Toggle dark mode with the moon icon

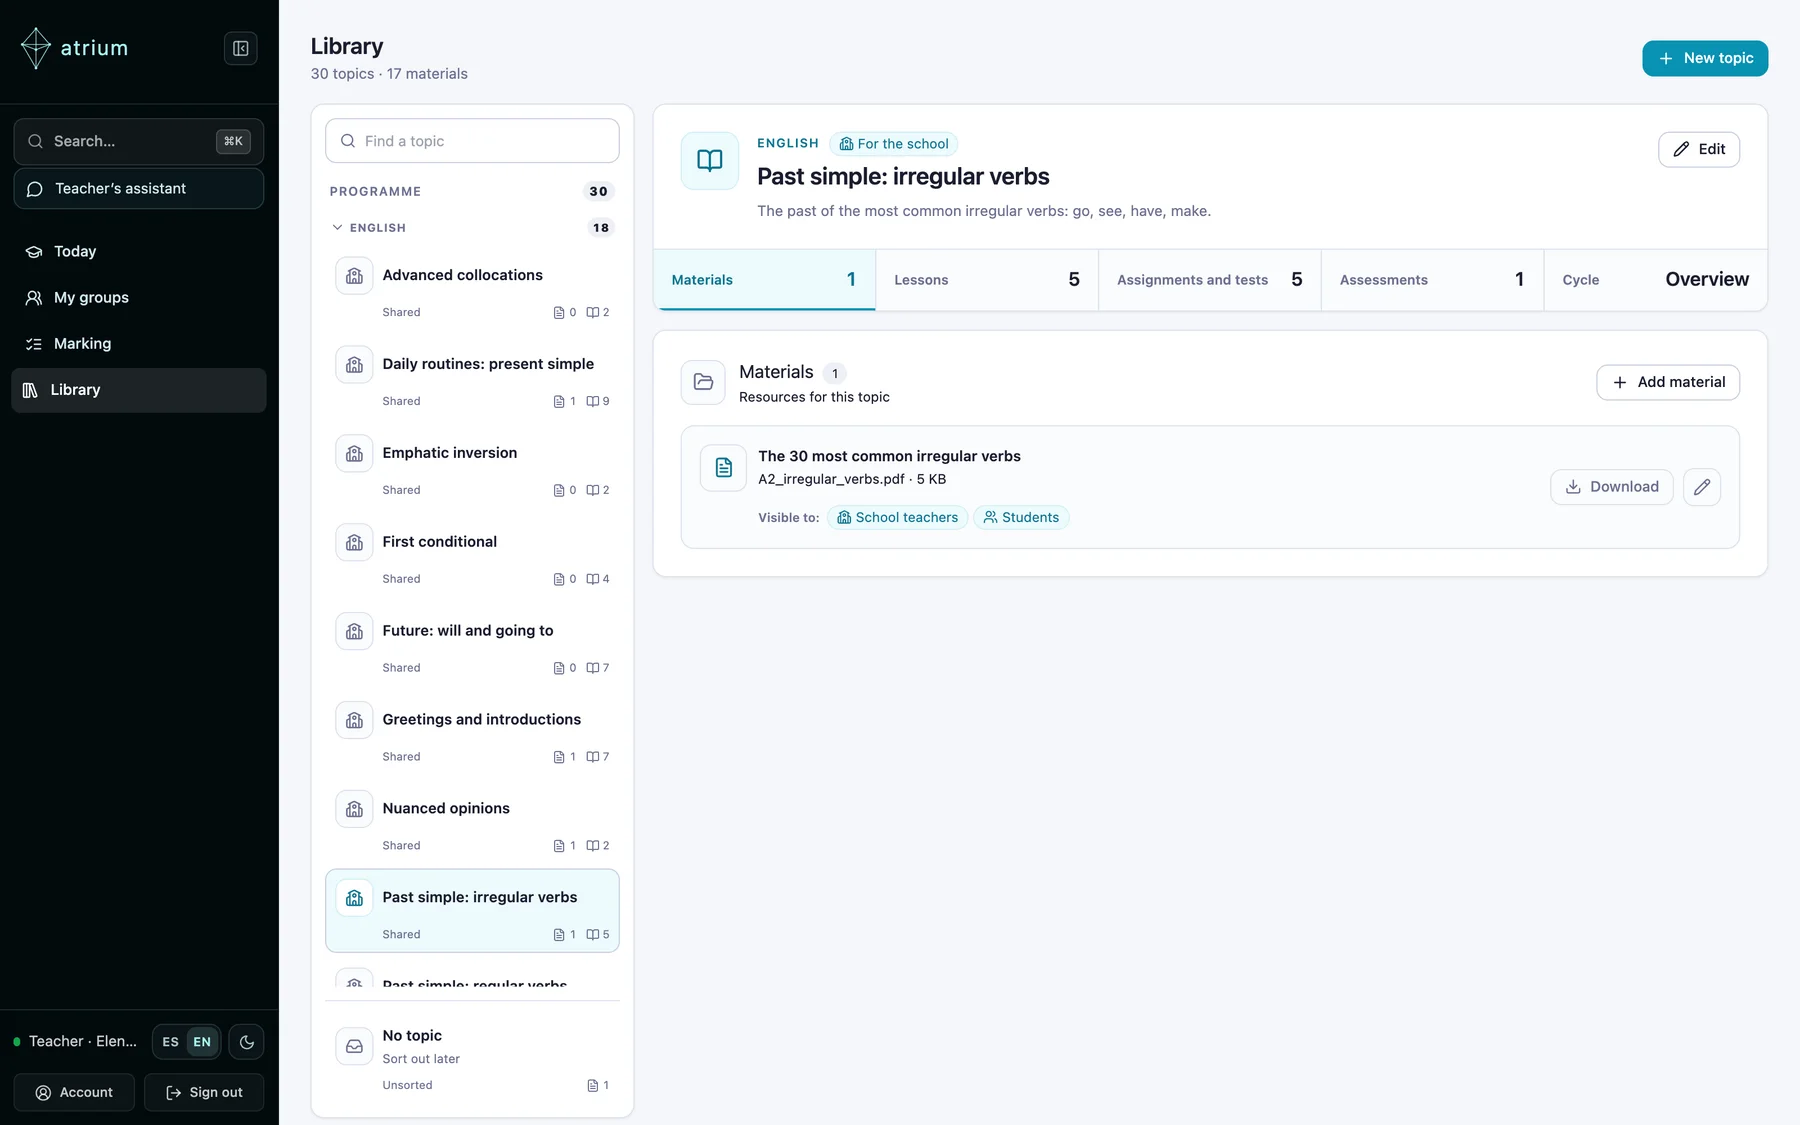[x=247, y=1042]
